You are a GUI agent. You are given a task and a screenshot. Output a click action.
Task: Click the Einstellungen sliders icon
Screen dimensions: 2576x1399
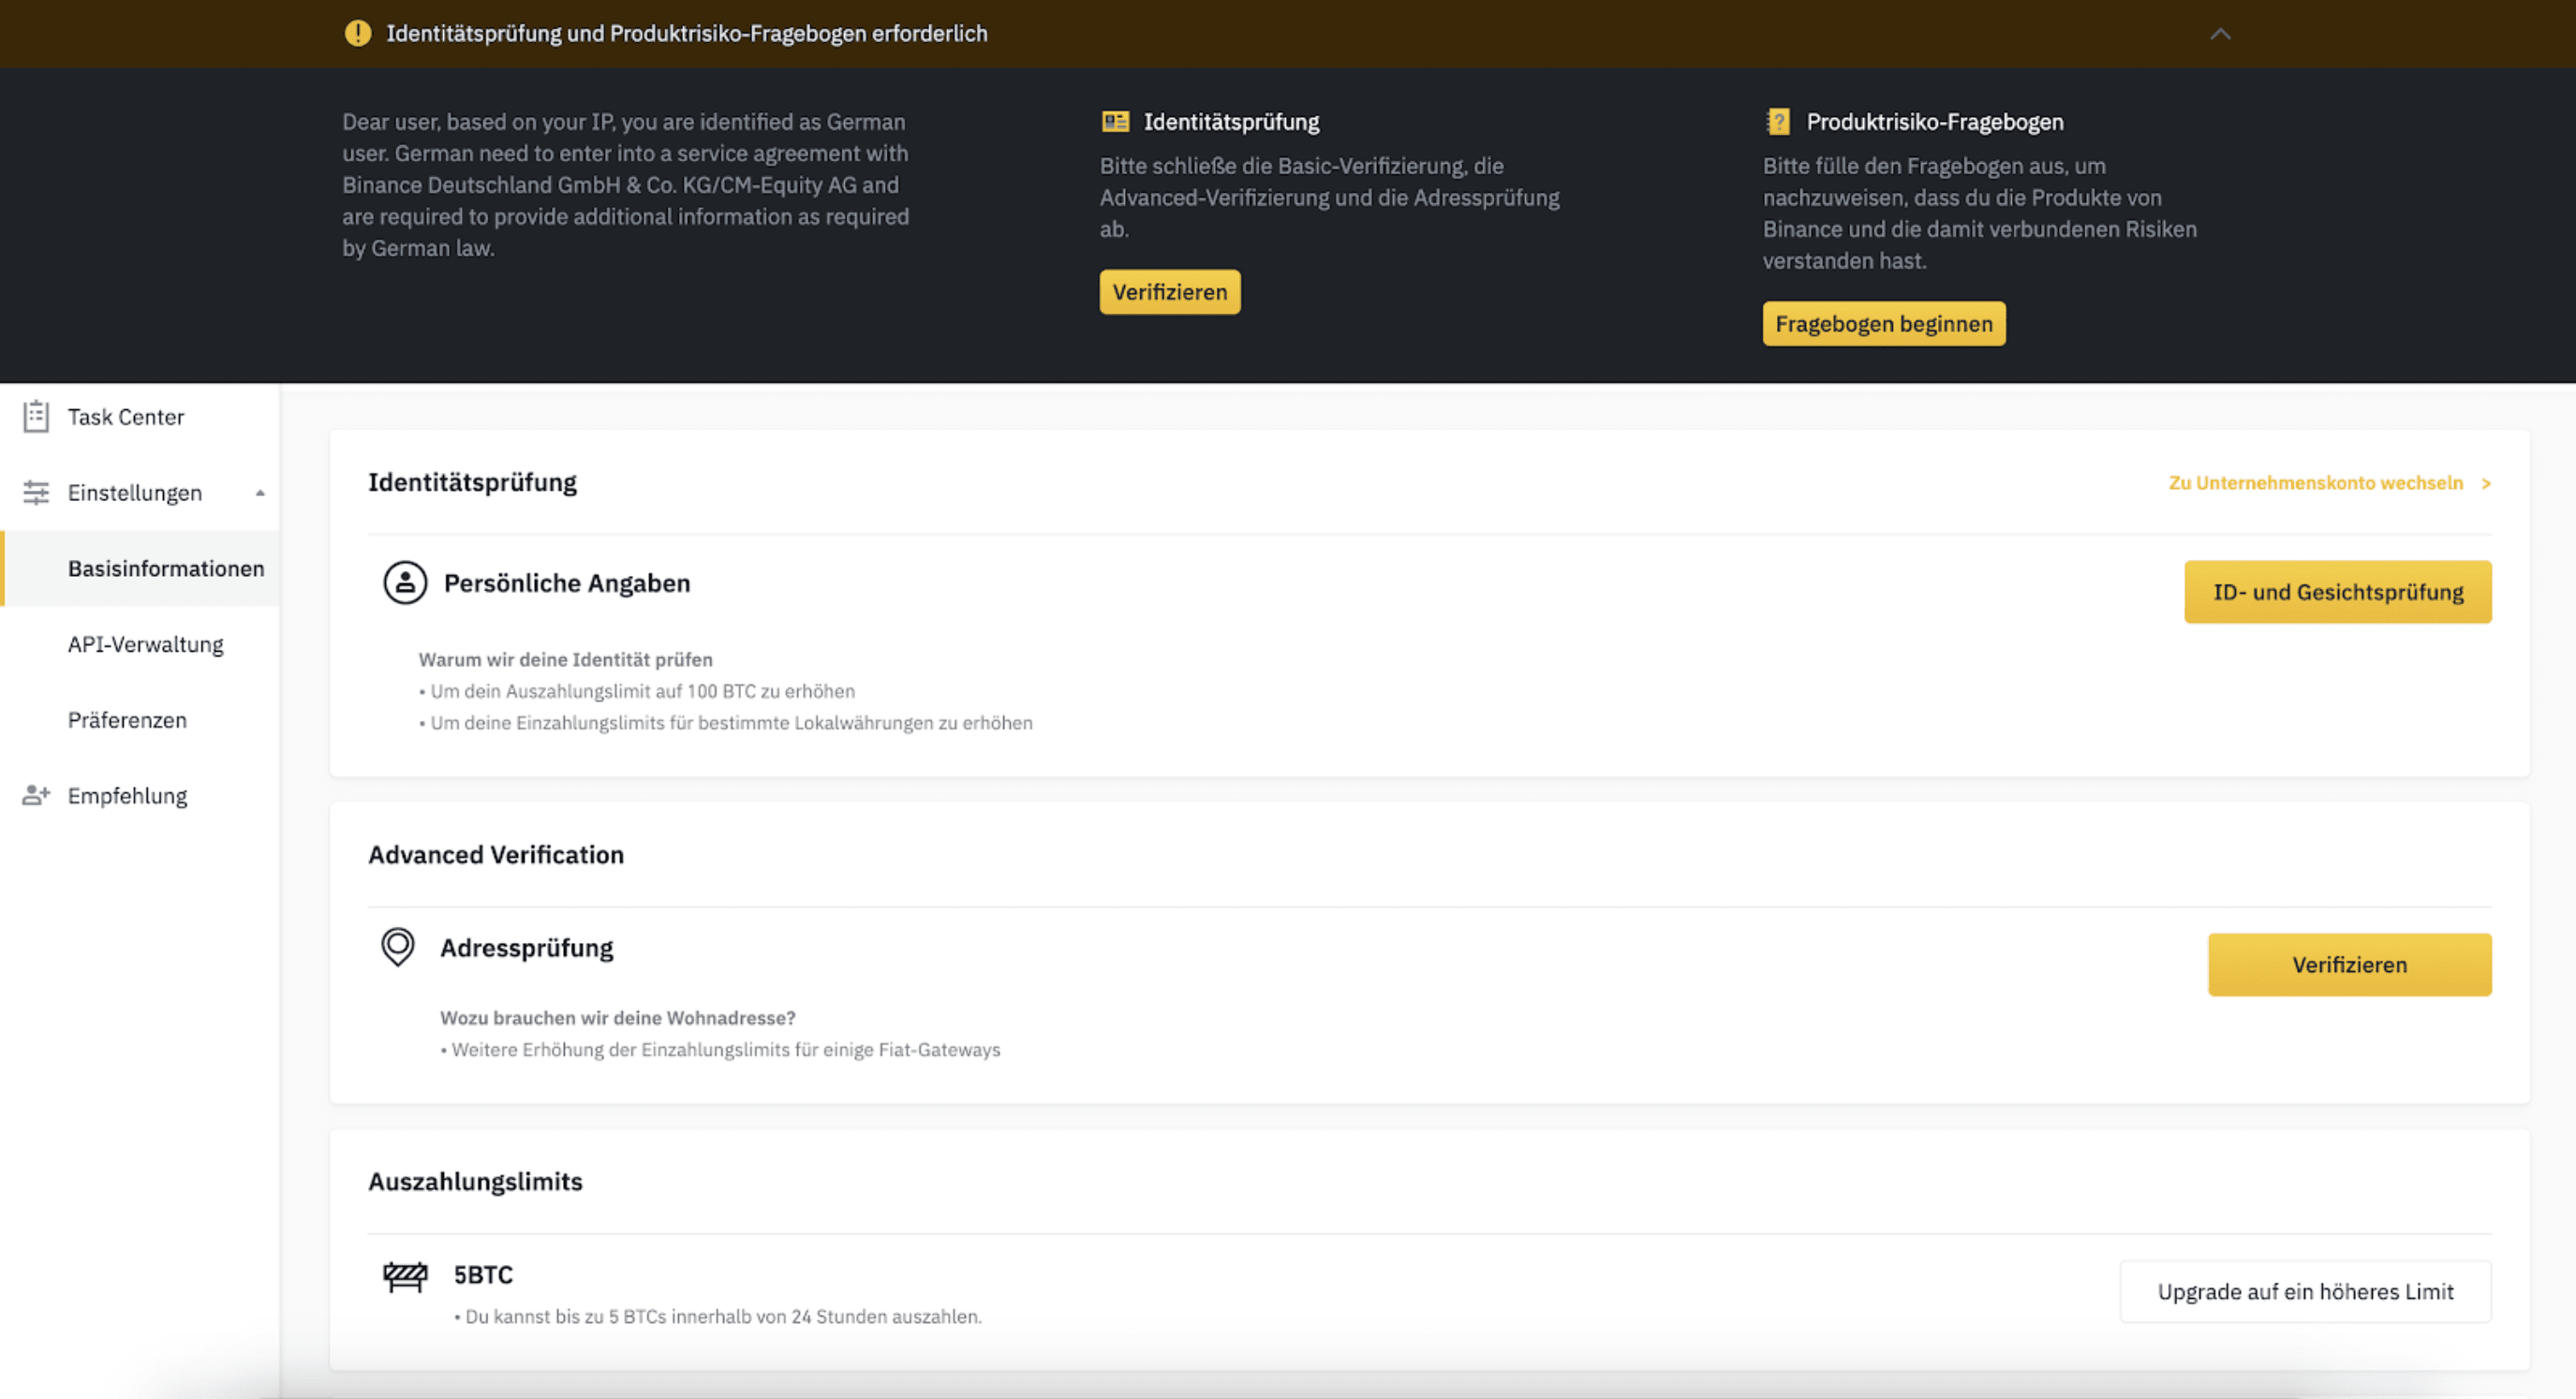[36, 492]
